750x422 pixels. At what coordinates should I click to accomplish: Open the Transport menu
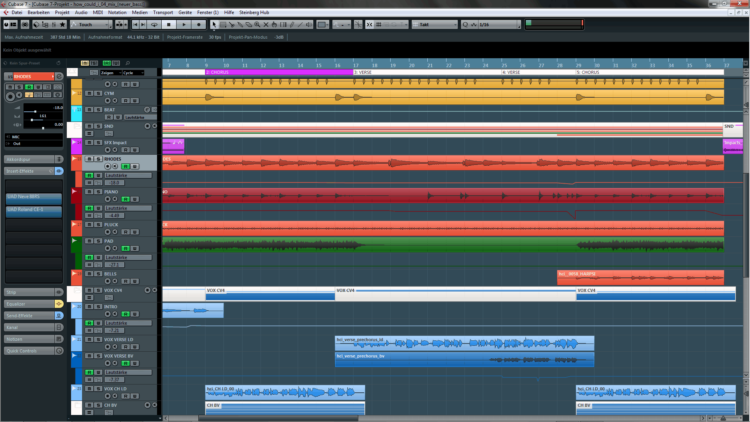pos(163,12)
